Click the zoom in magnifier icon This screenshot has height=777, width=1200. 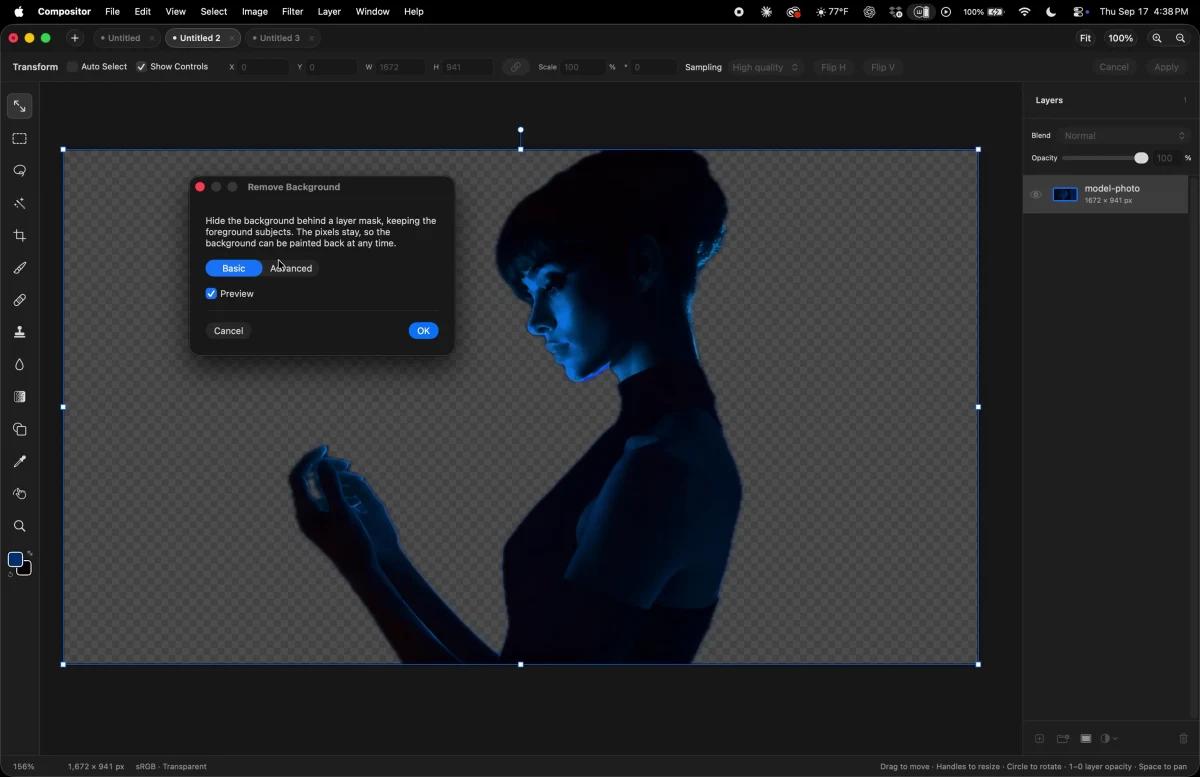pos(1157,38)
